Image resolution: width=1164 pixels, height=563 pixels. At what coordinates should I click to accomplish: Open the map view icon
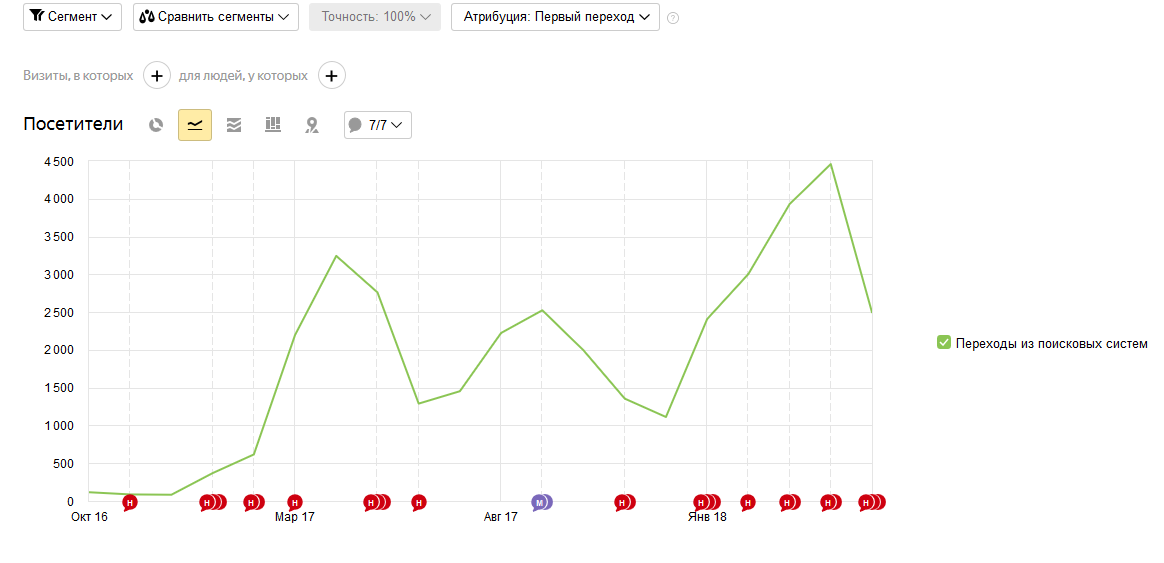coord(312,125)
